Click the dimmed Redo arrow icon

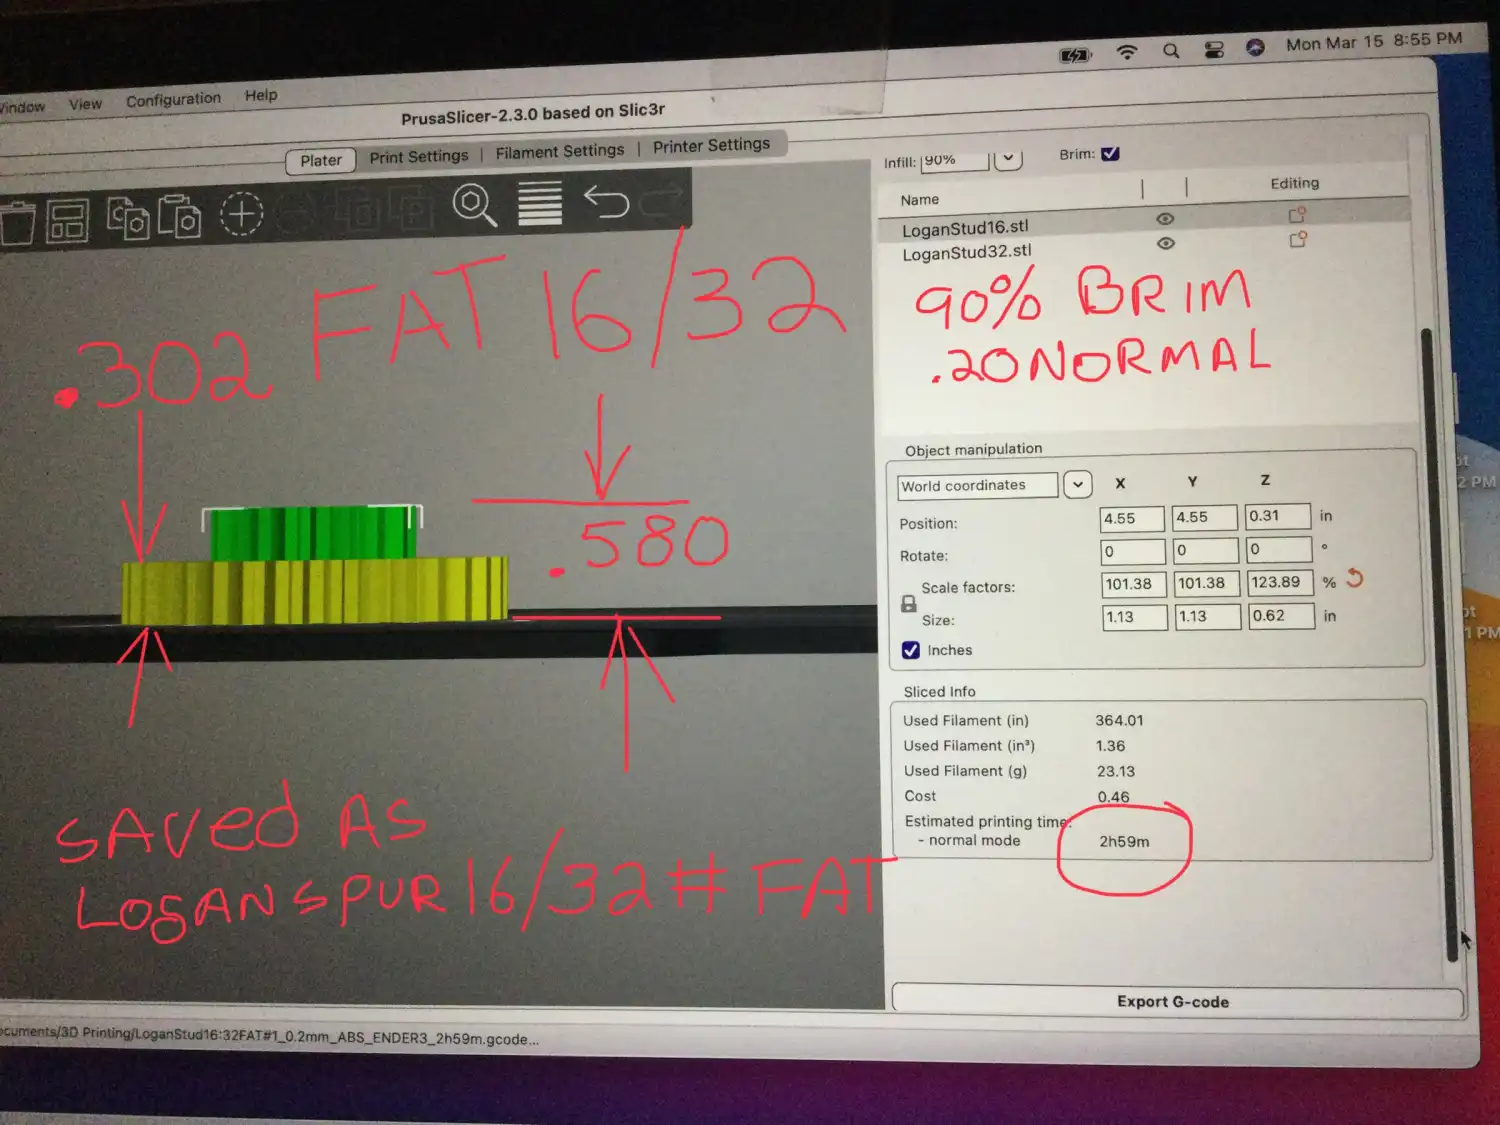pyautogui.click(x=660, y=201)
